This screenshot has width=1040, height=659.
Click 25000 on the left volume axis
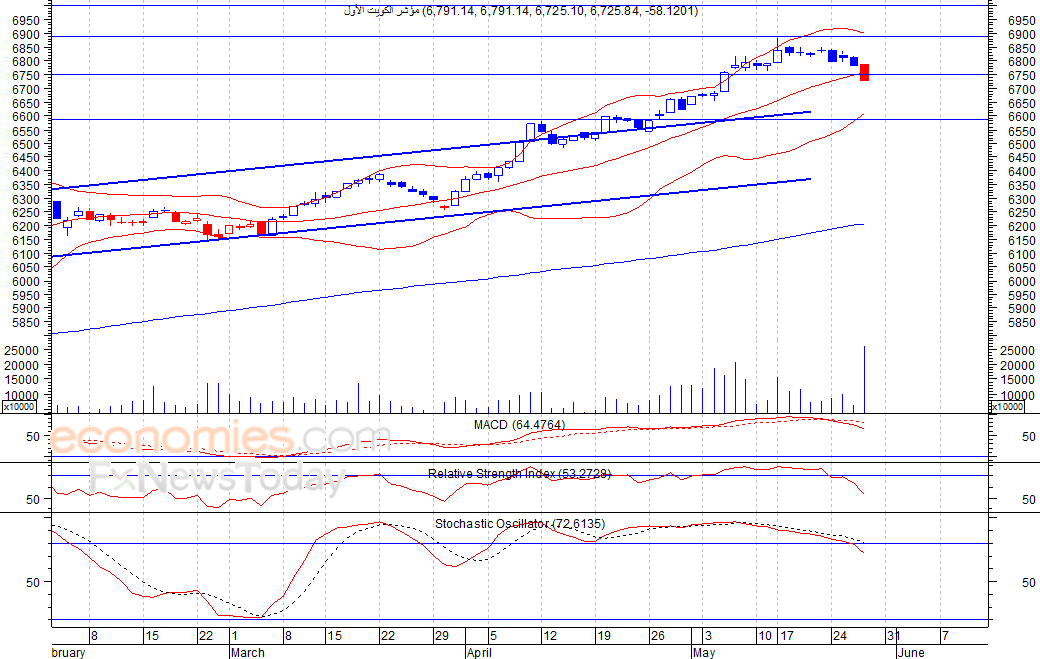(x=22, y=350)
